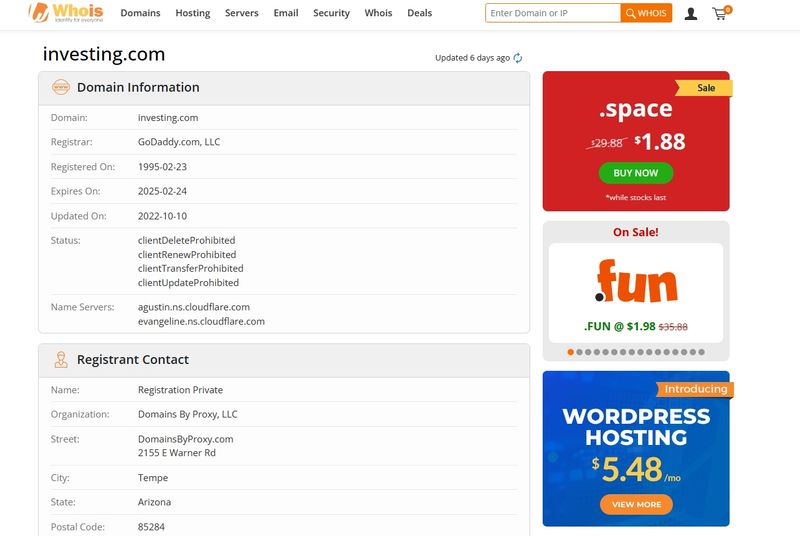Click the investing.com page title

[104, 54]
